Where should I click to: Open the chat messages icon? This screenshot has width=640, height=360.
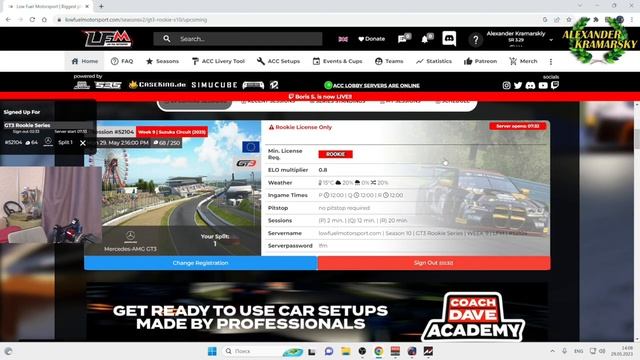point(403,39)
